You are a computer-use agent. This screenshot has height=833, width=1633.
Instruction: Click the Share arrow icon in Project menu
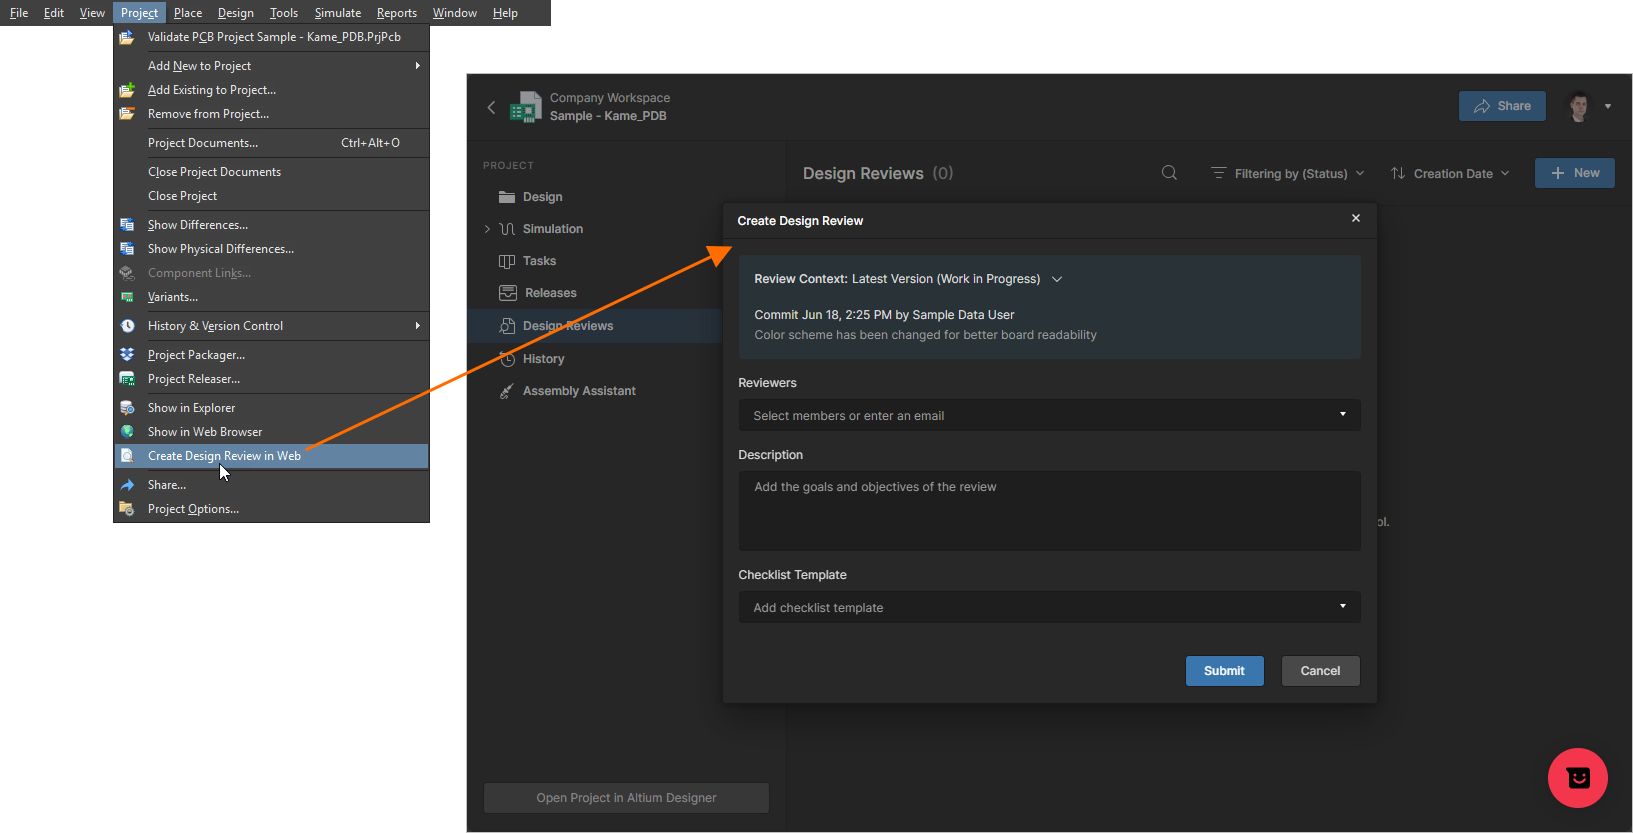(127, 485)
